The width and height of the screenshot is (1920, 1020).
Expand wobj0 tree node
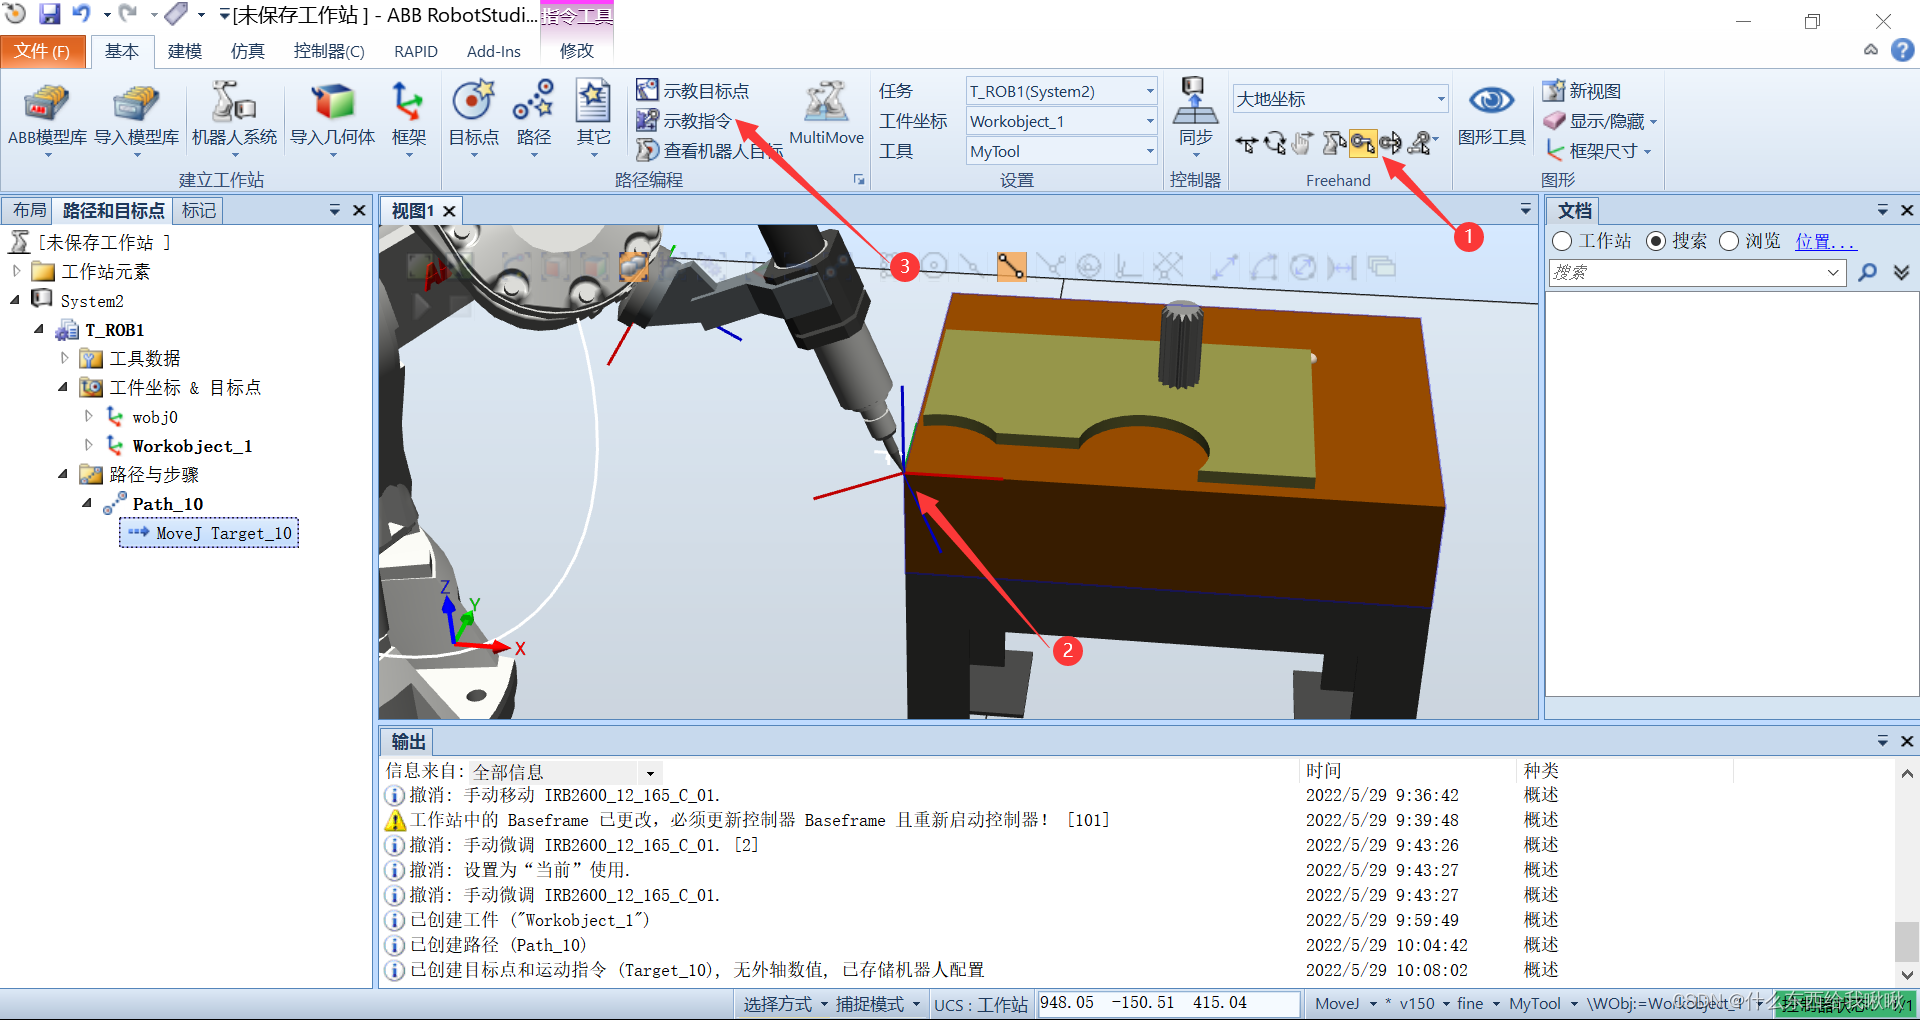click(89, 416)
